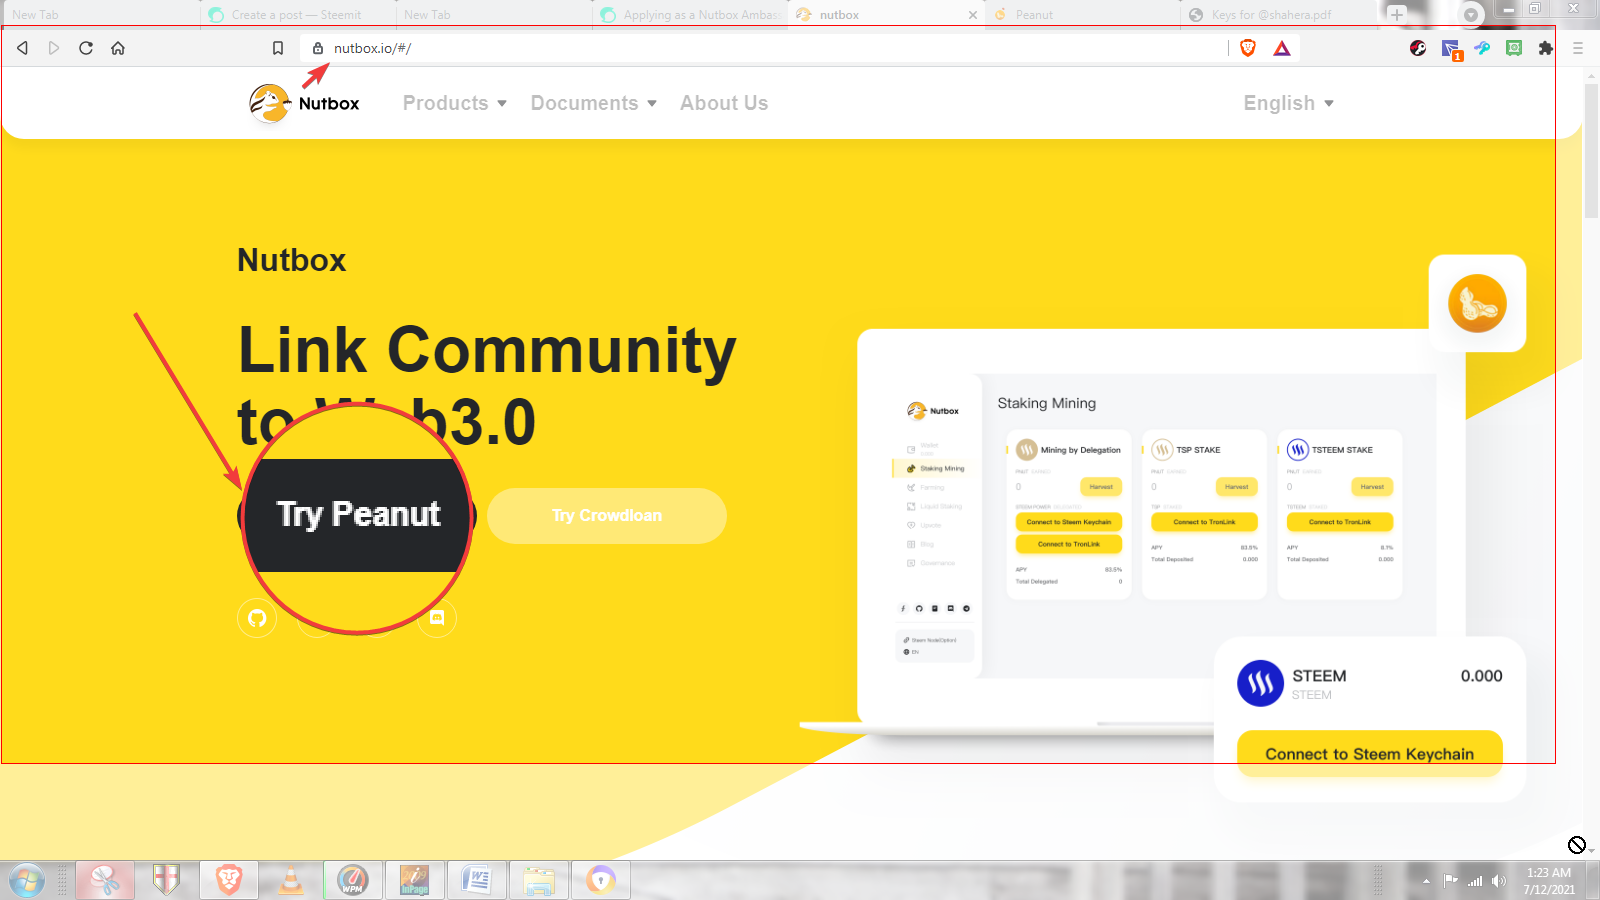1600x900 pixels.
Task: Open the English language dropdown
Action: pyautogui.click(x=1289, y=103)
